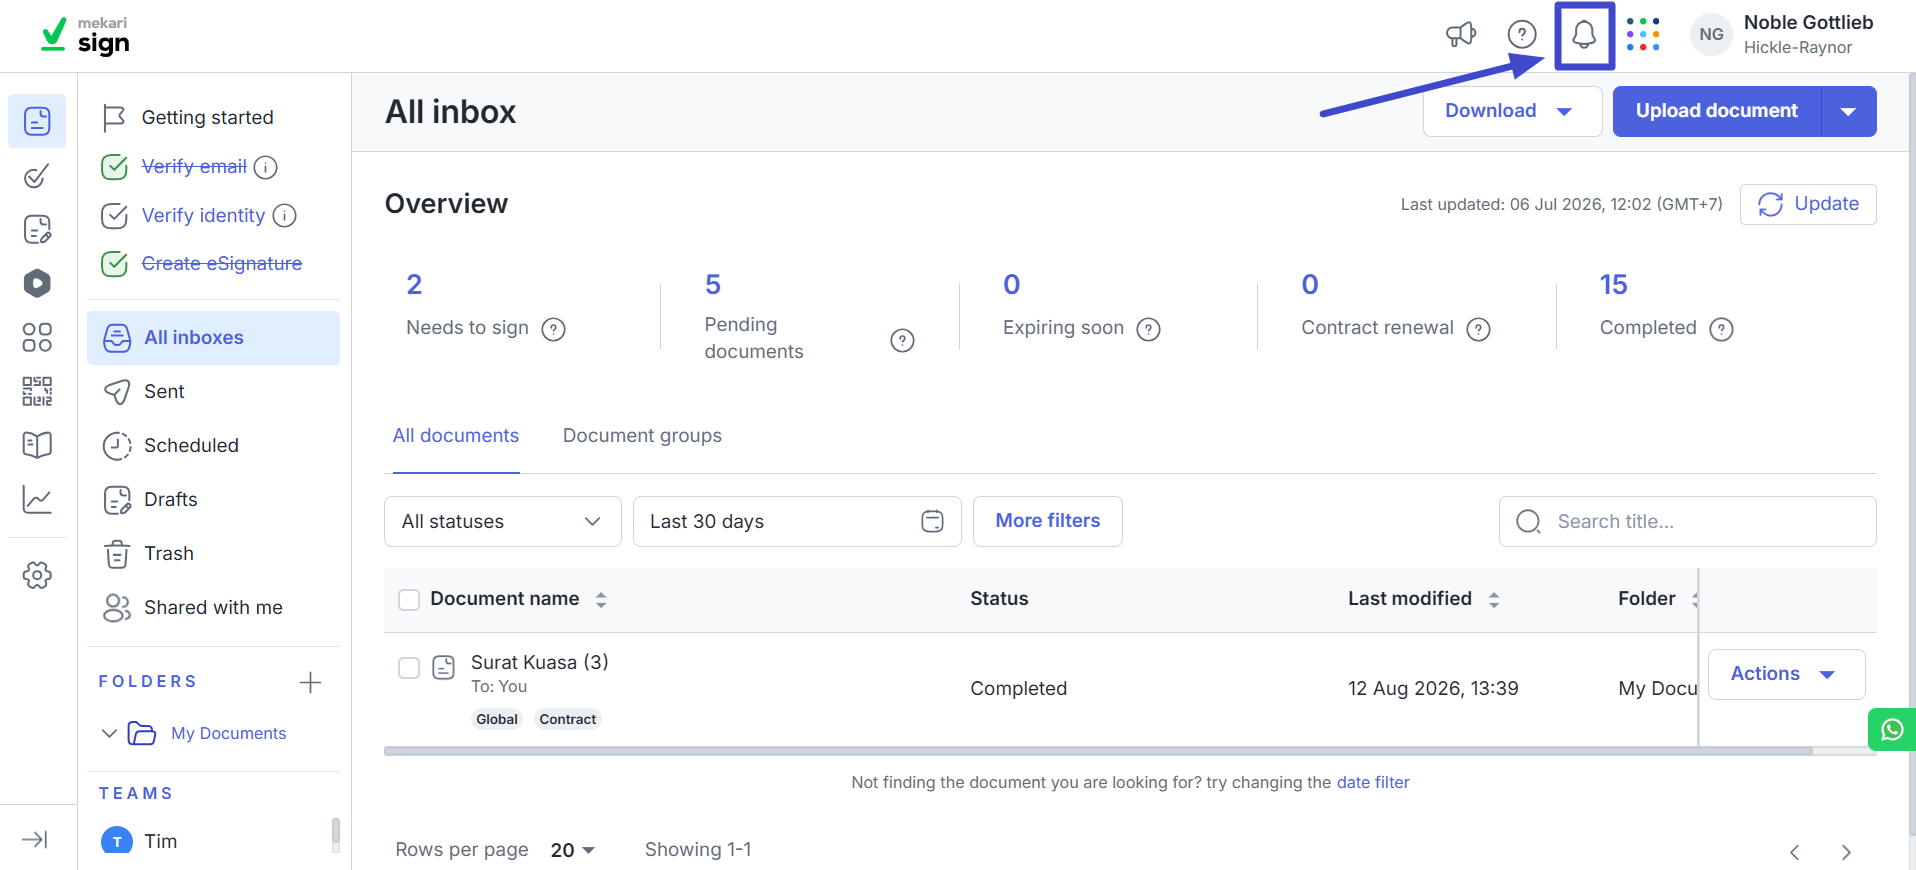
Task: Open the analytics chart icon in left rail
Action: 37,499
